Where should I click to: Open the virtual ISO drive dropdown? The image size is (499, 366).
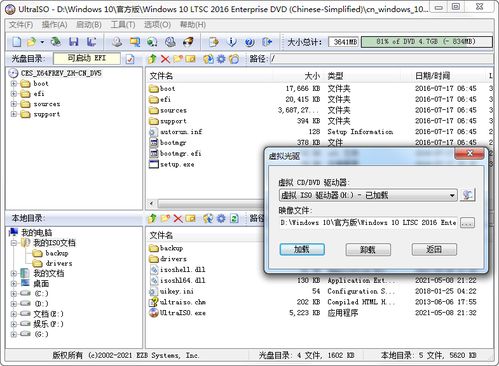(x=452, y=195)
